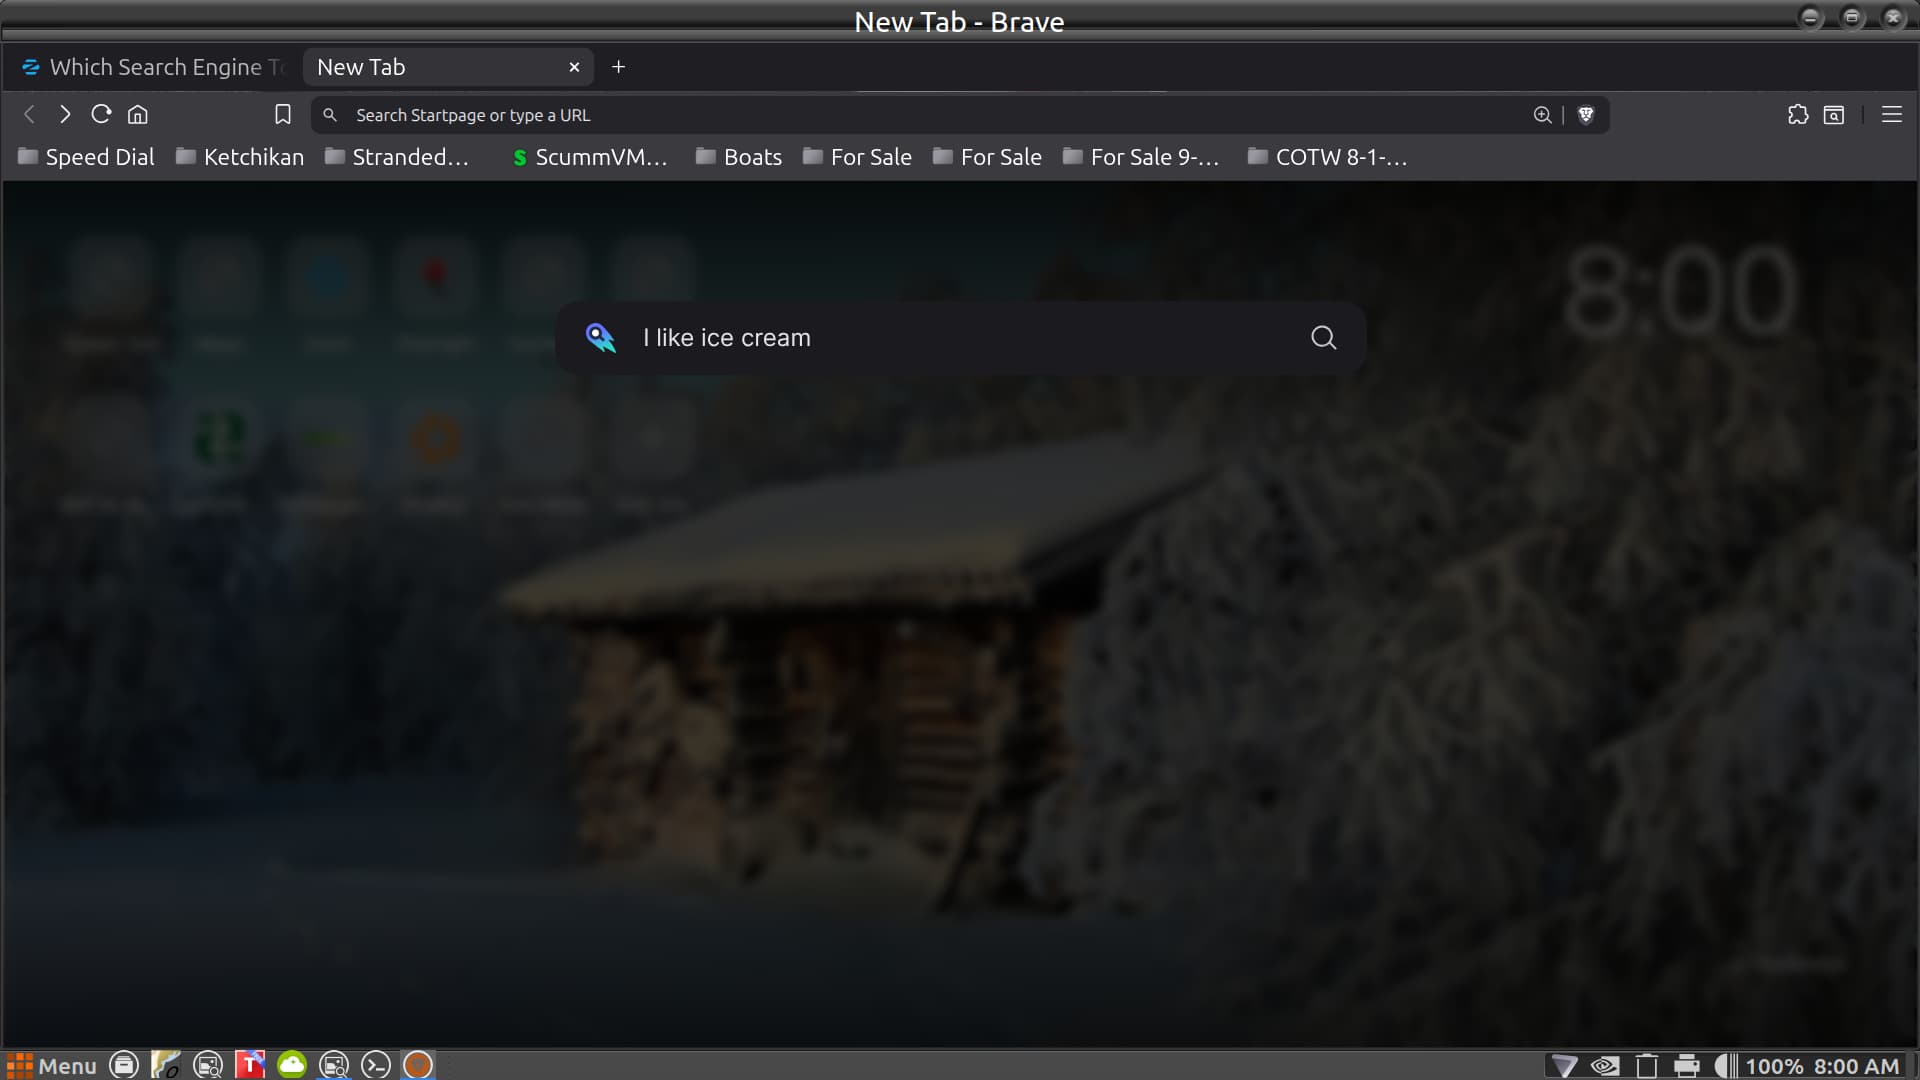The width and height of the screenshot is (1920, 1080).
Task: Open the Boats bookmarks folder
Action: pos(740,157)
